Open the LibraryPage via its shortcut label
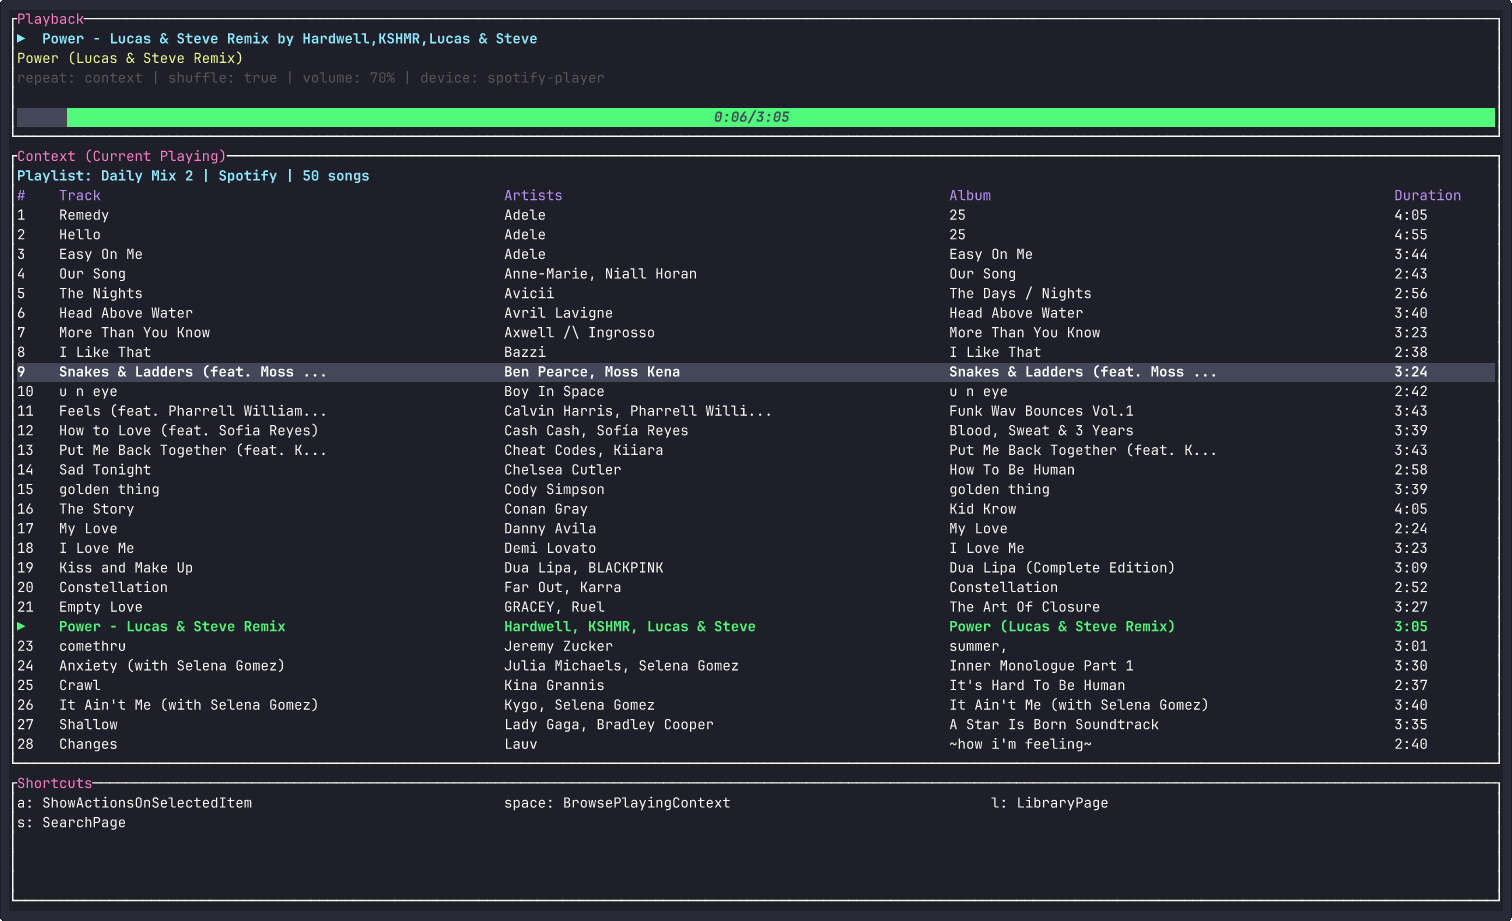Image resolution: width=1512 pixels, height=921 pixels. click(x=1050, y=802)
